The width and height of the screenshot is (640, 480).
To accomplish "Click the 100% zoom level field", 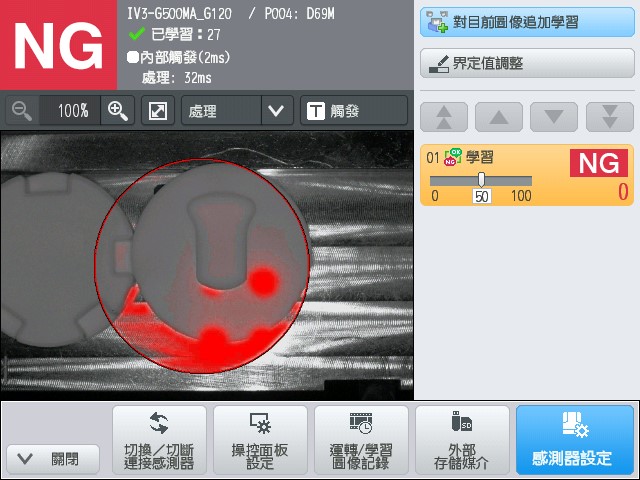I will (72, 110).
